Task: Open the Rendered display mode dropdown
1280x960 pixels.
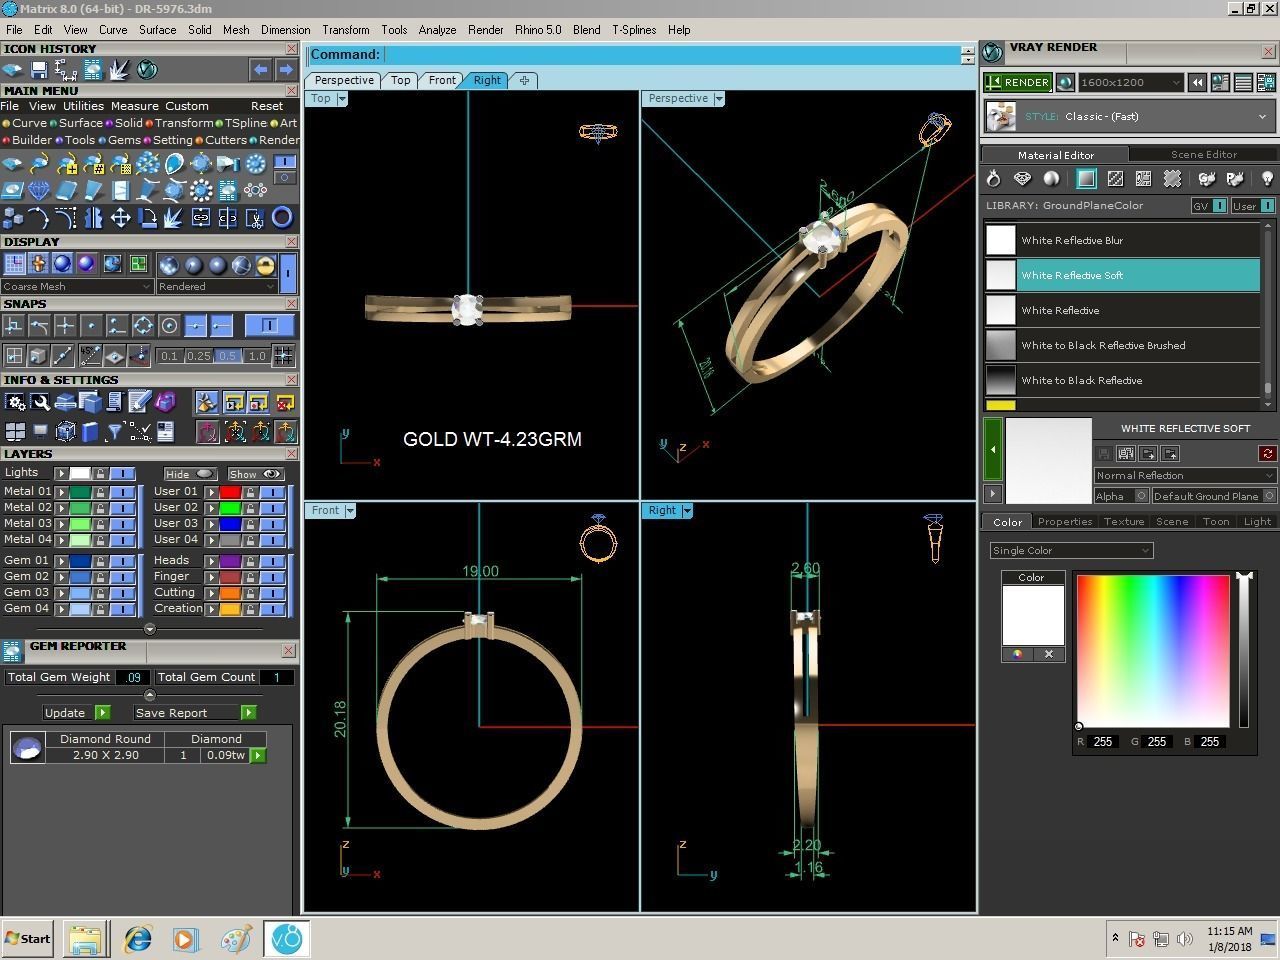Action: pos(216,287)
